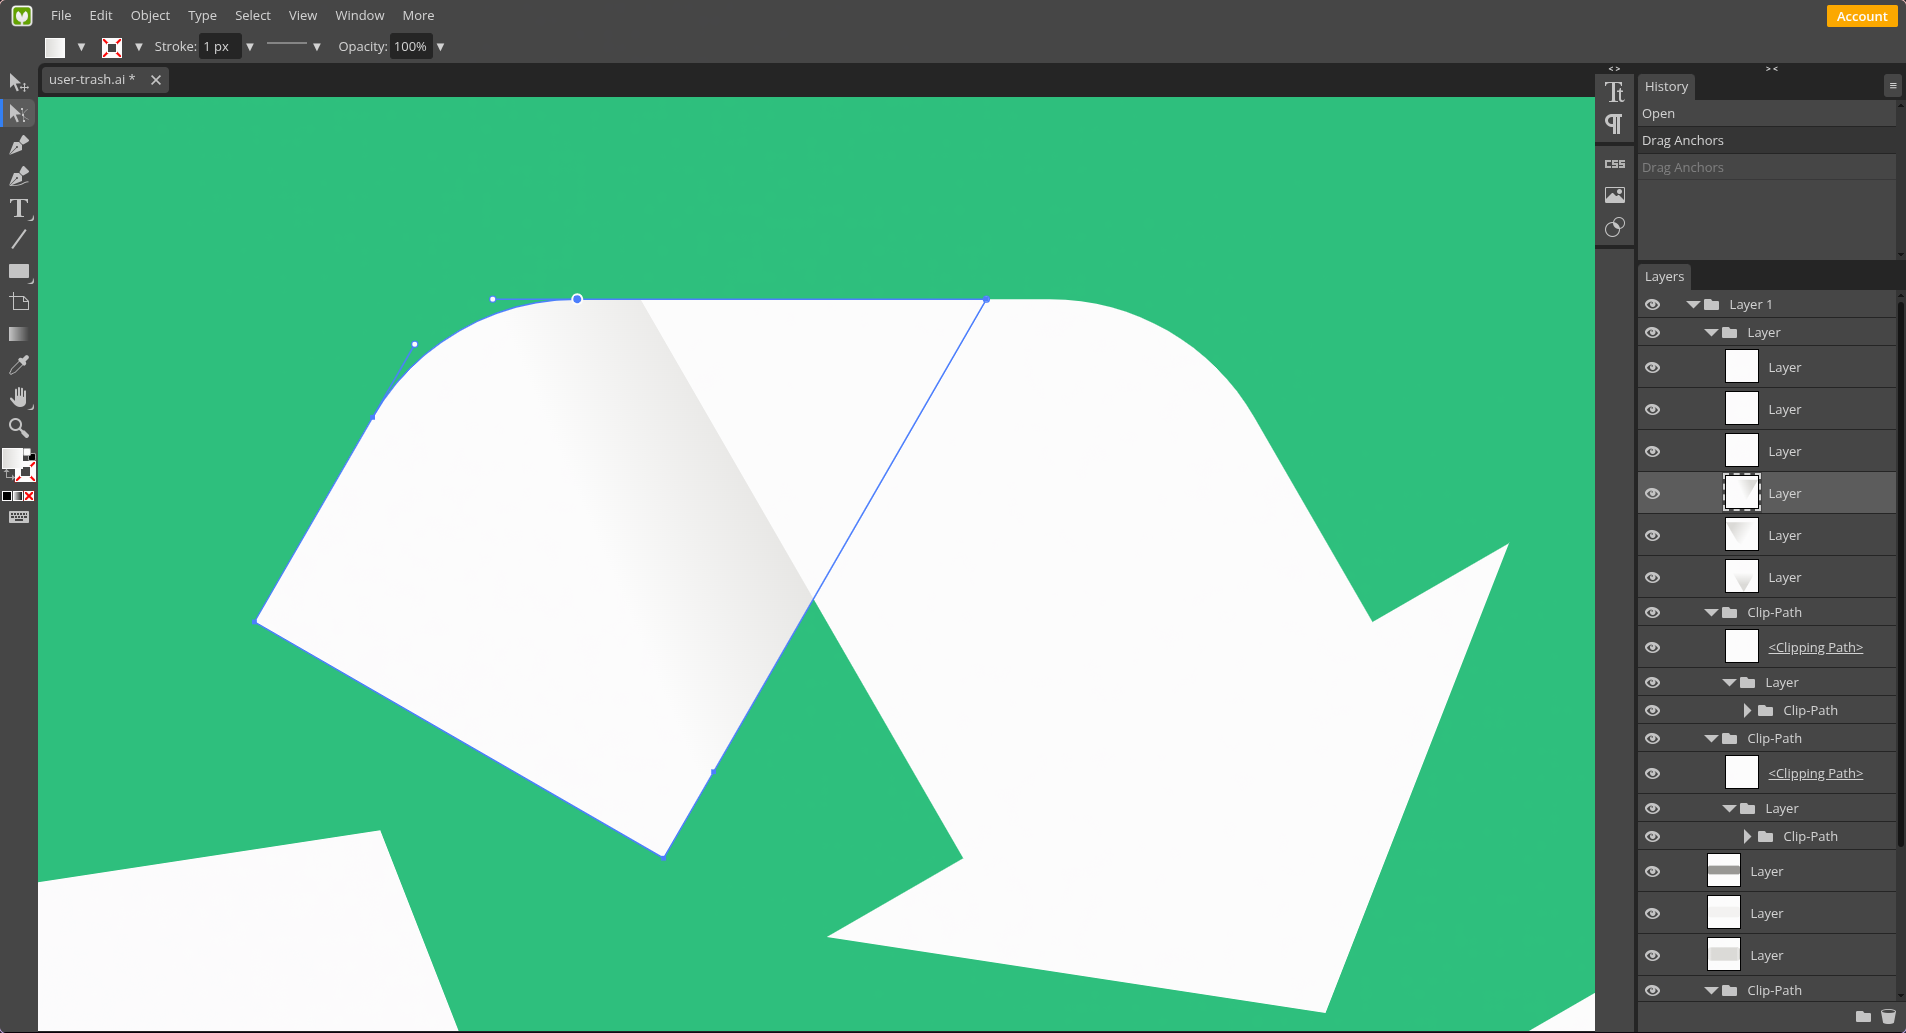The height and width of the screenshot is (1033, 1906).
Task: Open the Opacity dropdown arrow
Action: 440,47
